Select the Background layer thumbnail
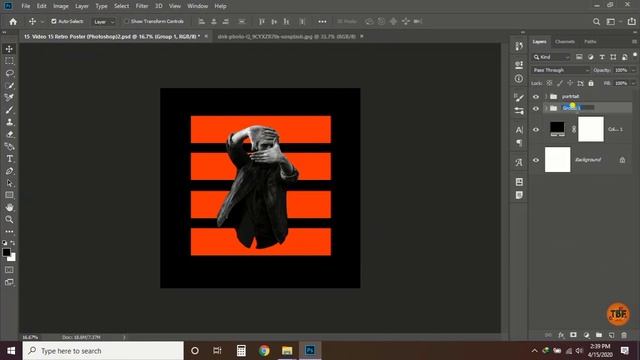Screen dimensions: 640x360 (558, 160)
